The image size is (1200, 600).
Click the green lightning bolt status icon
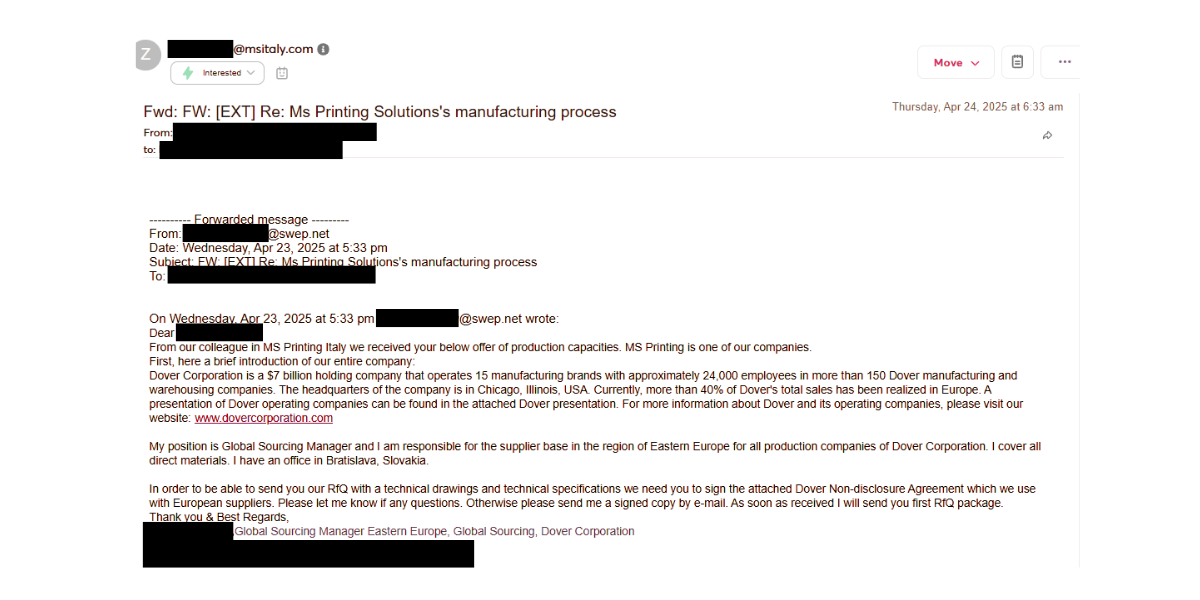[x=188, y=73]
